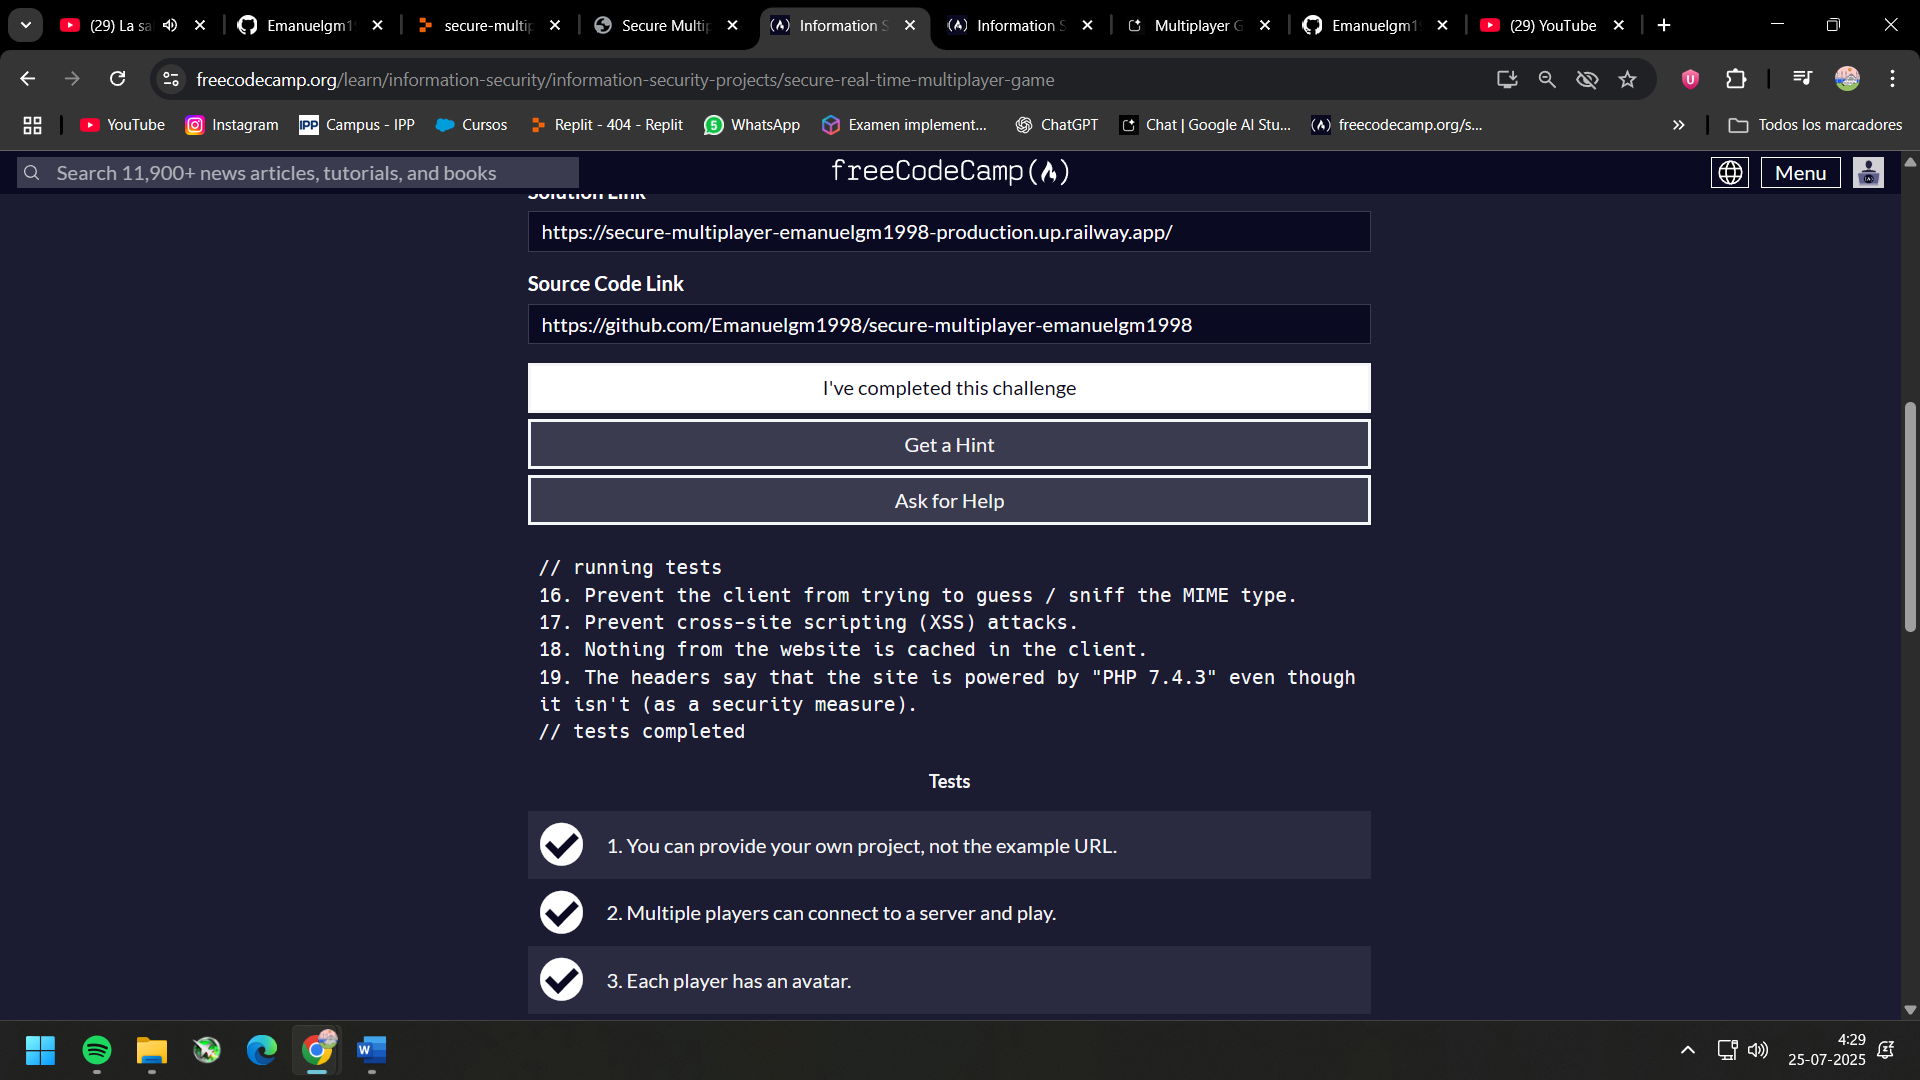Image resolution: width=1920 pixels, height=1080 pixels.
Task: Click the Source Code Link input field
Action: (x=948, y=325)
